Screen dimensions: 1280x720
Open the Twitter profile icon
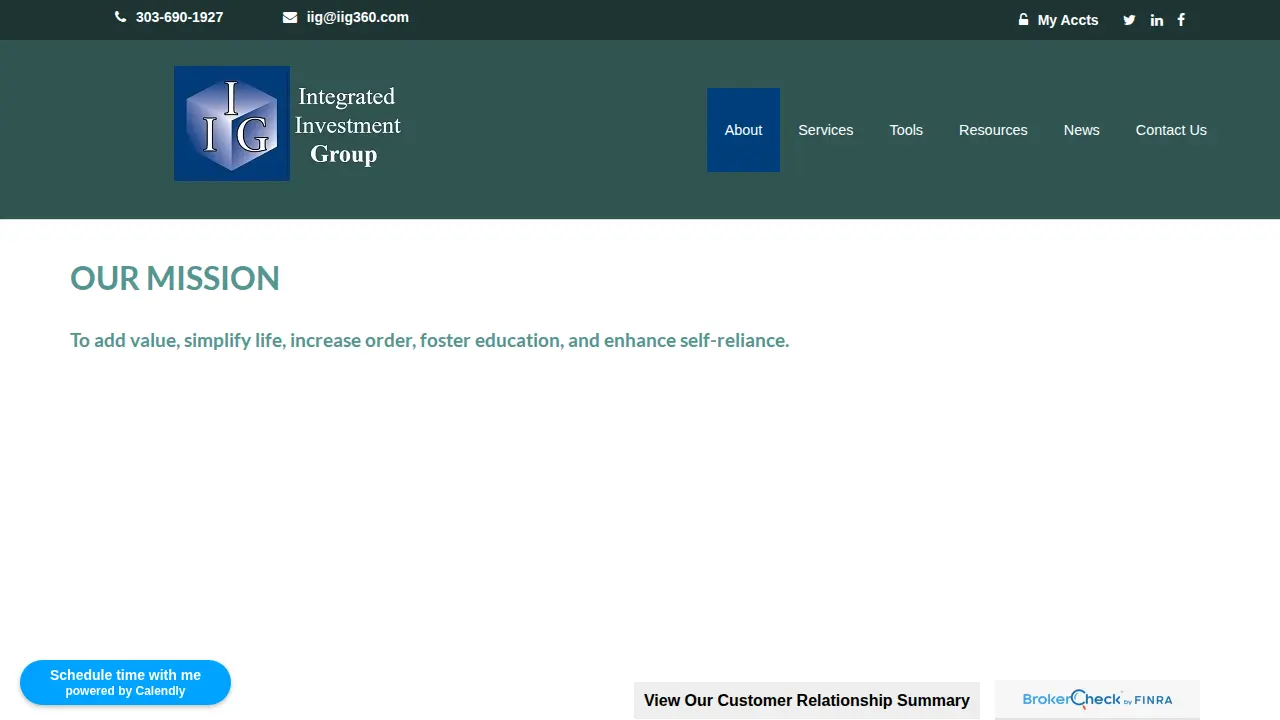(x=1129, y=20)
